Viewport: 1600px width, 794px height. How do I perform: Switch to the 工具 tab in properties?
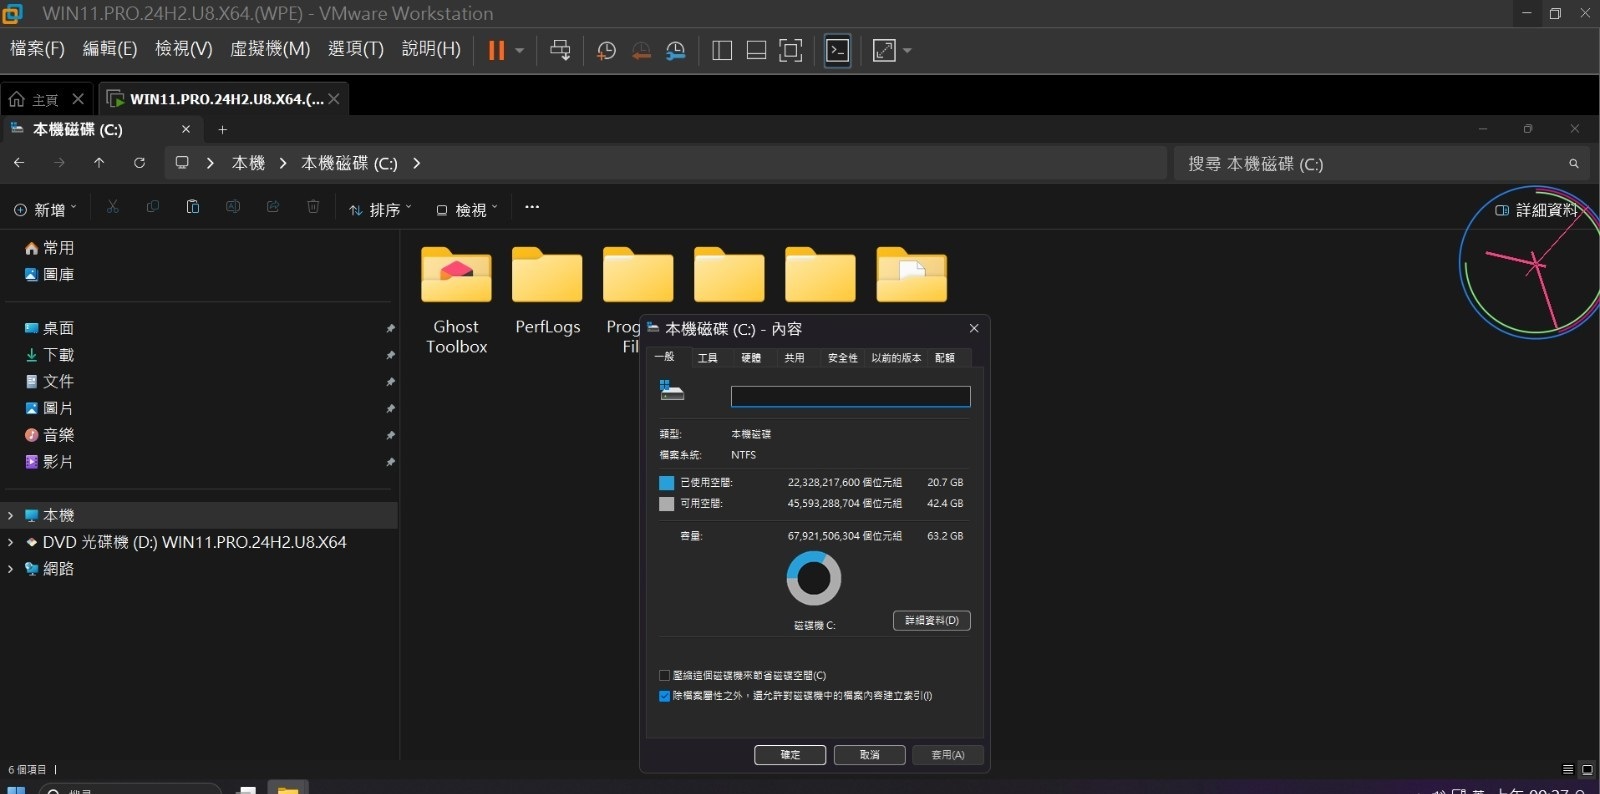708,358
